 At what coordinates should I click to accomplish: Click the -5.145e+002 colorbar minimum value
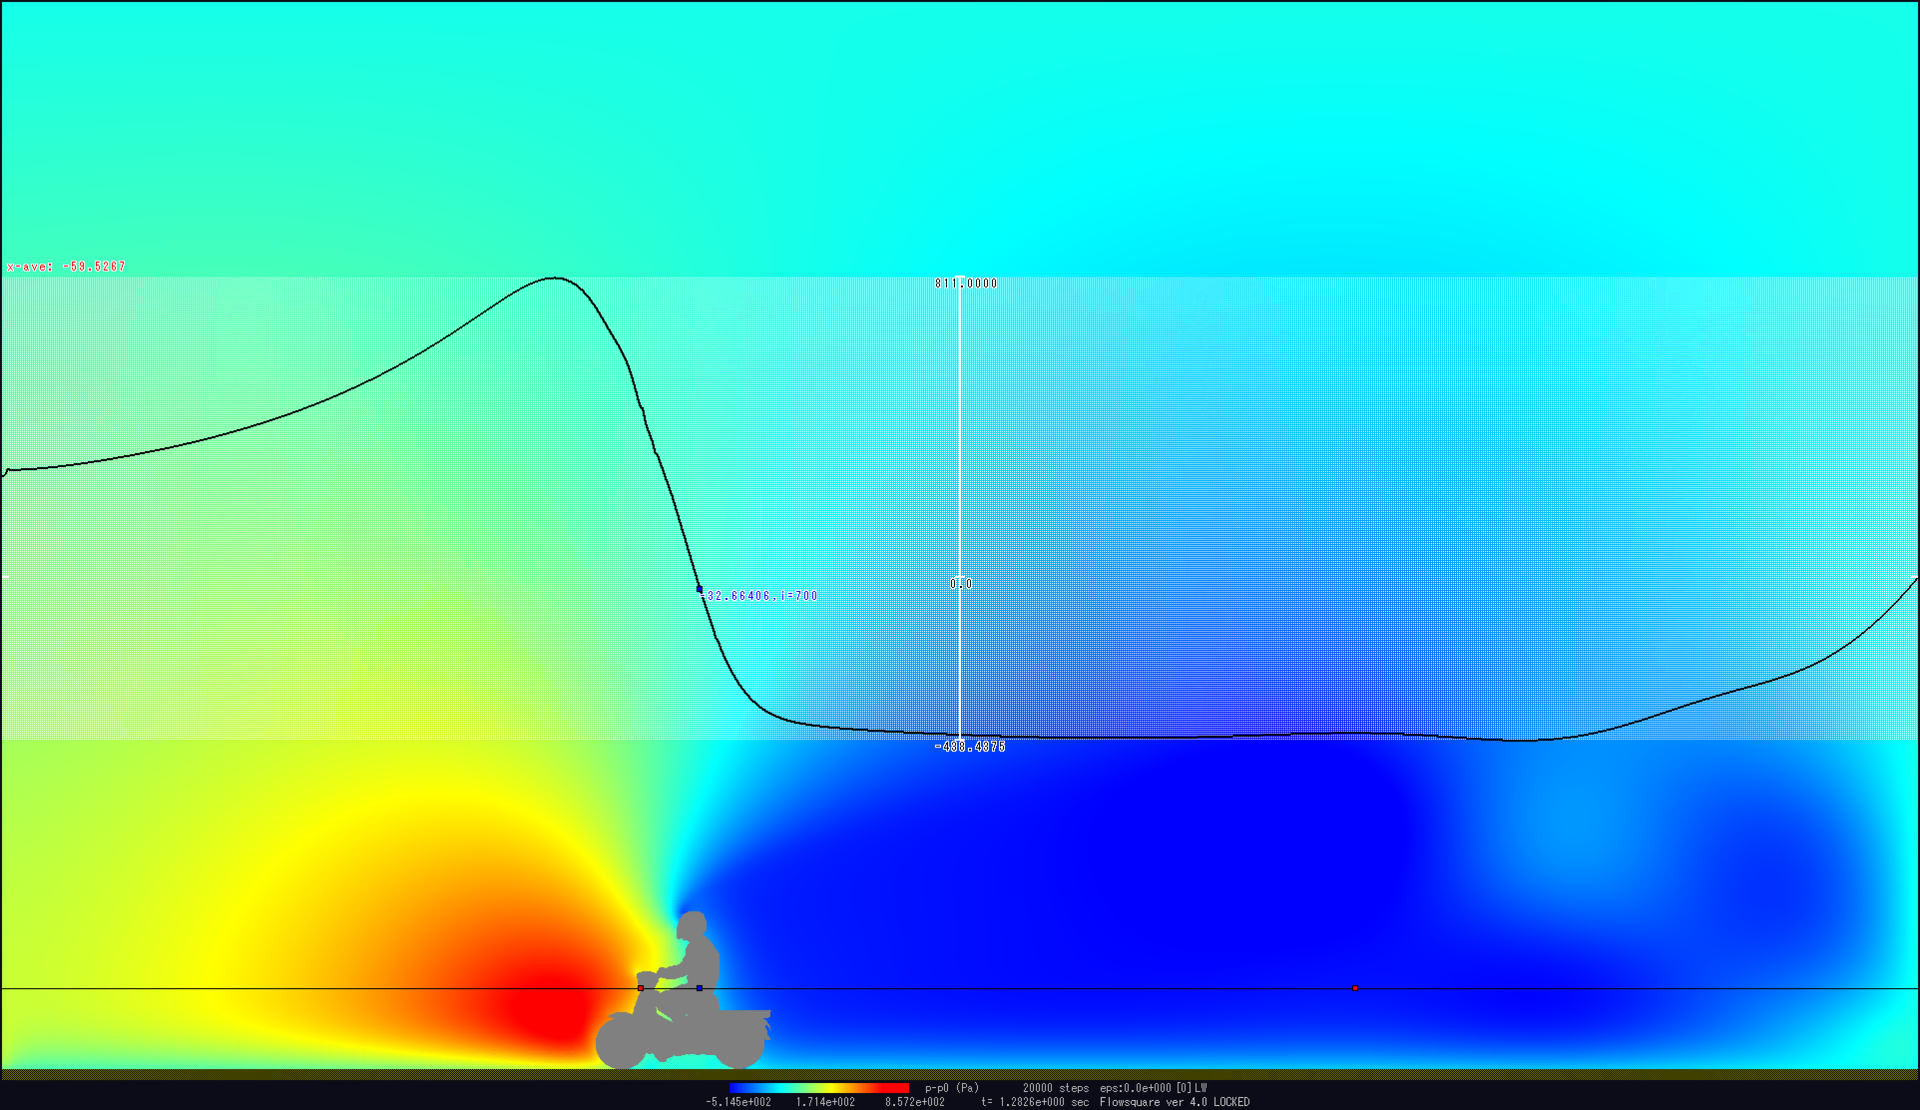point(738,1102)
